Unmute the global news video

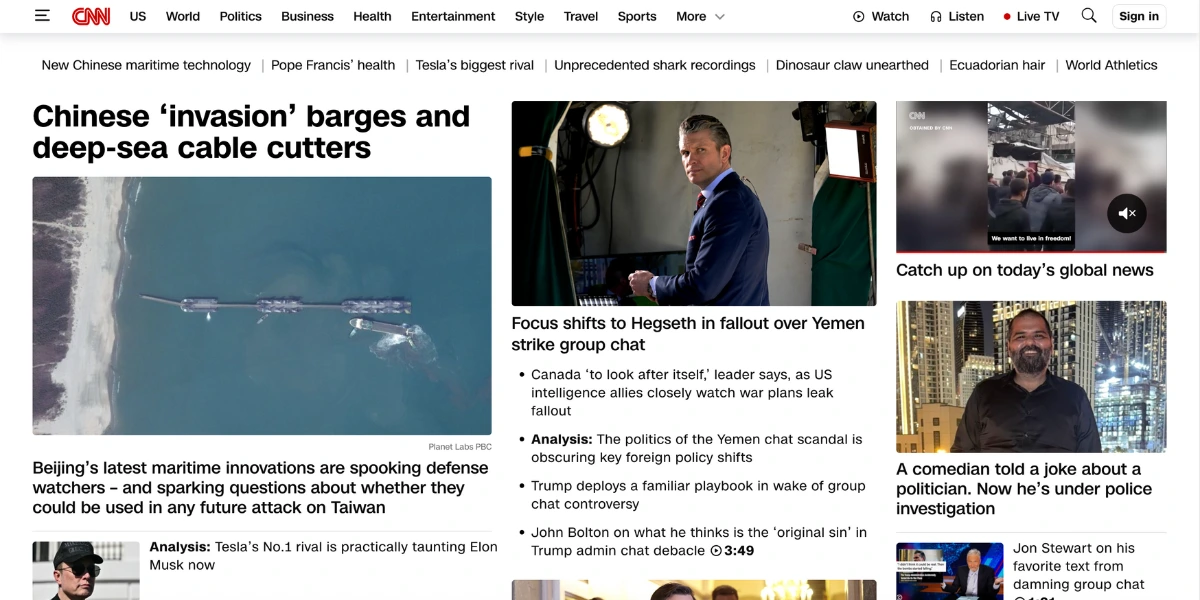[1126, 213]
